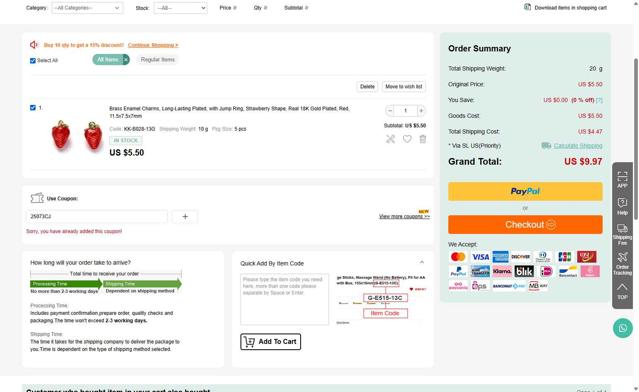Image resolution: width=639 pixels, height=392 pixels.
Task: Click the eps payment icon
Action: [x=479, y=286]
